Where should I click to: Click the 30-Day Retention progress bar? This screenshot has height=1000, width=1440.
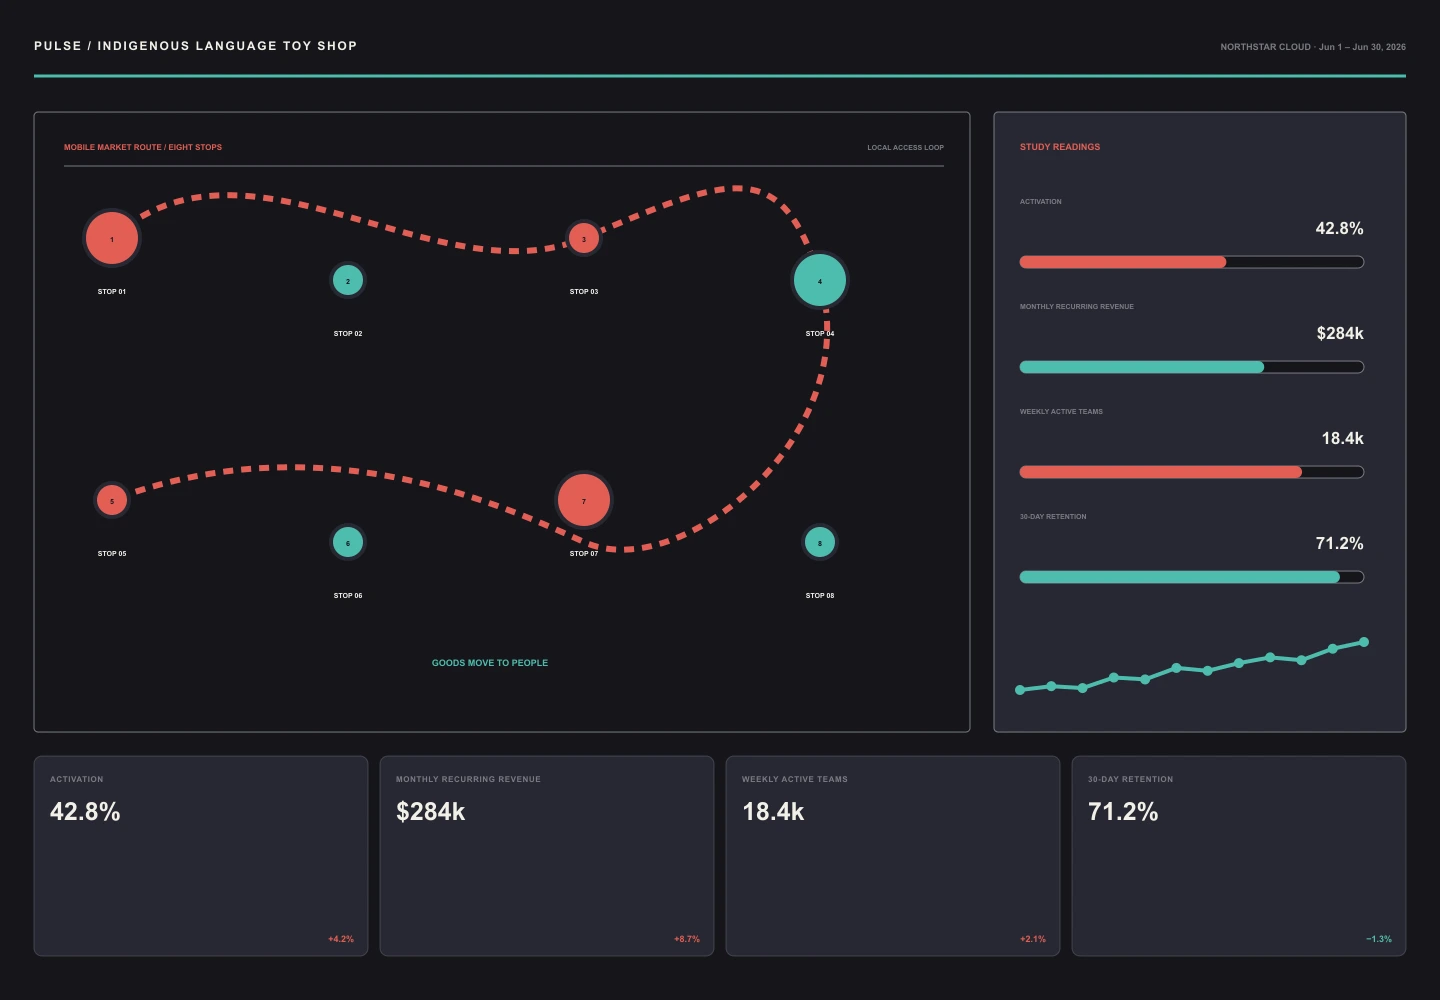[1192, 577]
